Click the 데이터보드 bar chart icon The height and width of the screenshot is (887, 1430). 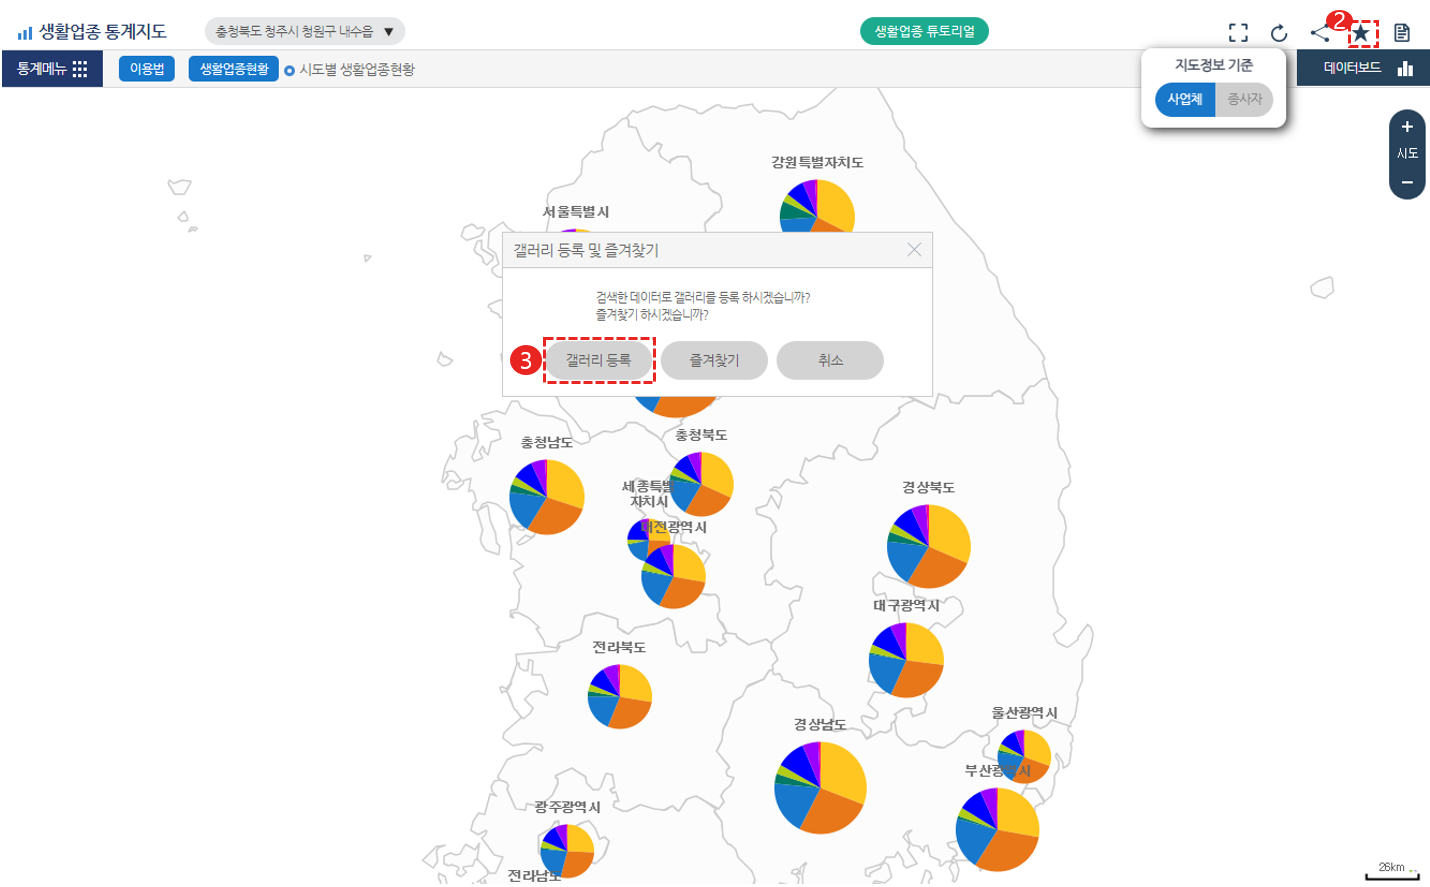1406,68
